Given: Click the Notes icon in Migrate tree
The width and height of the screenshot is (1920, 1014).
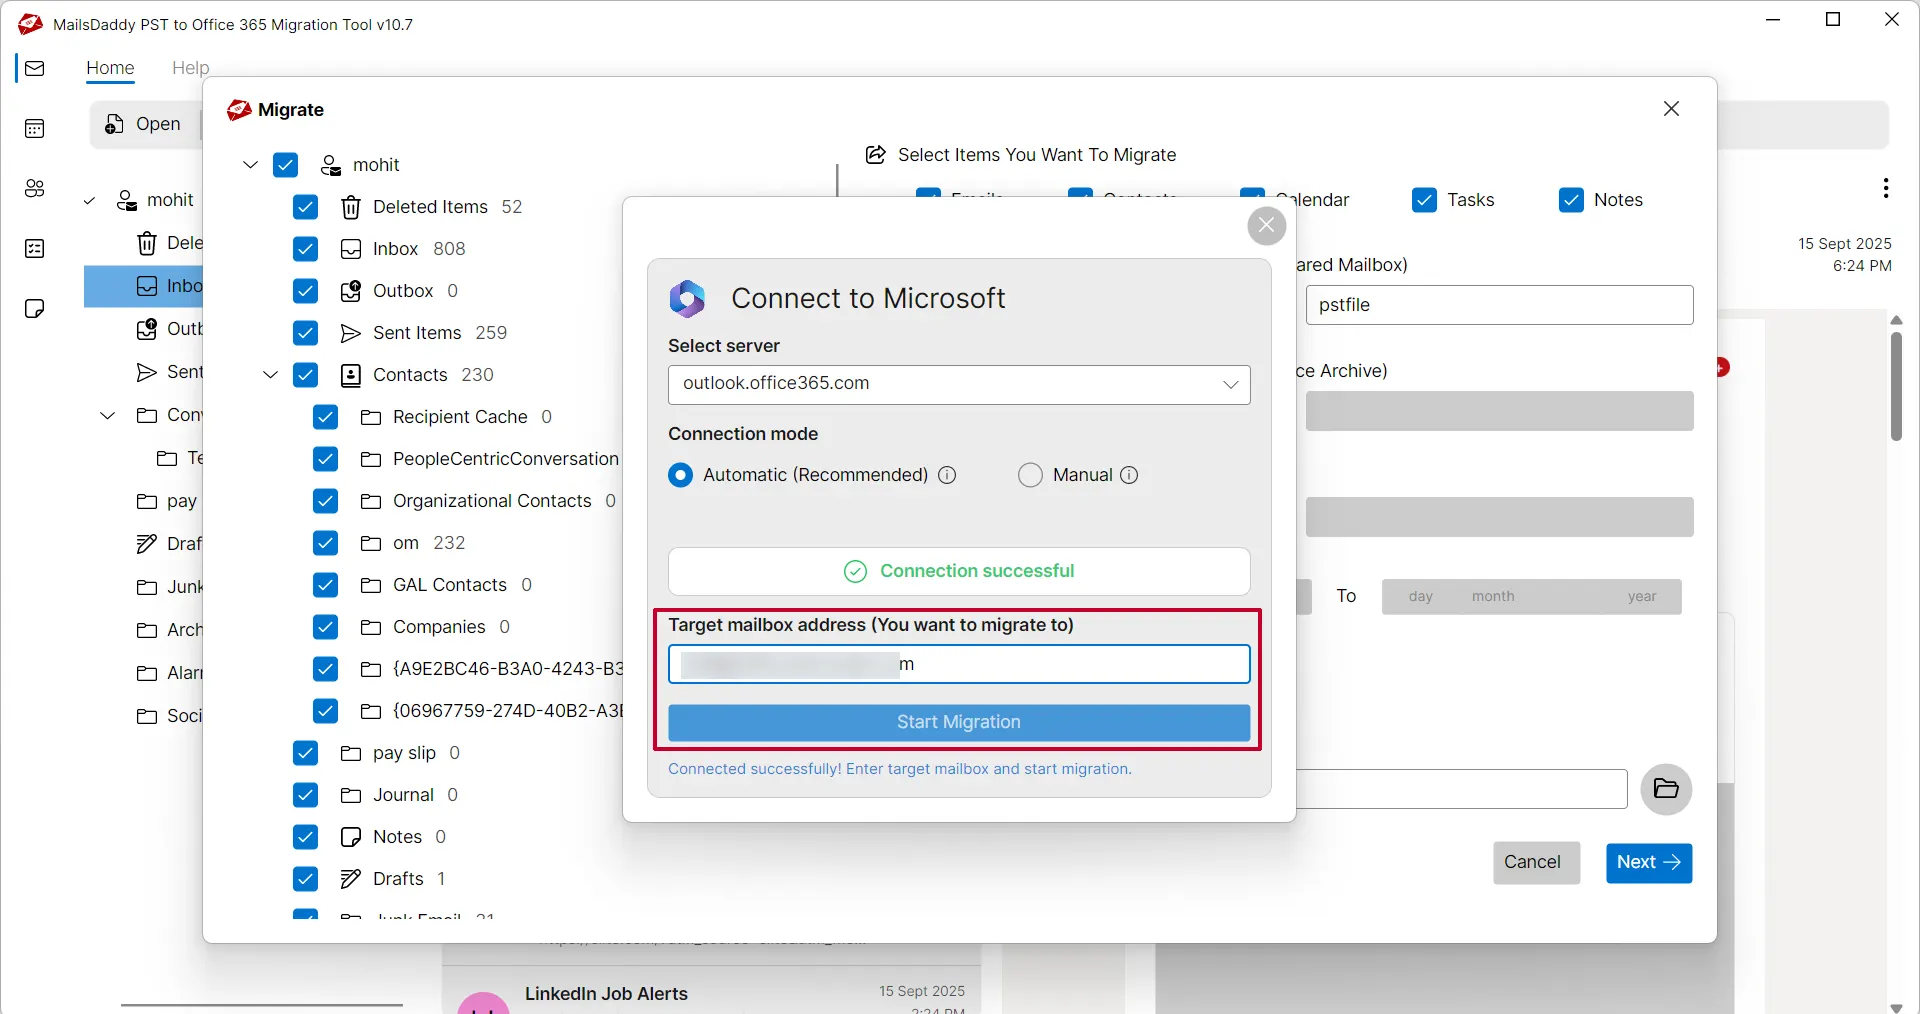Looking at the screenshot, I should coord(351,837).
